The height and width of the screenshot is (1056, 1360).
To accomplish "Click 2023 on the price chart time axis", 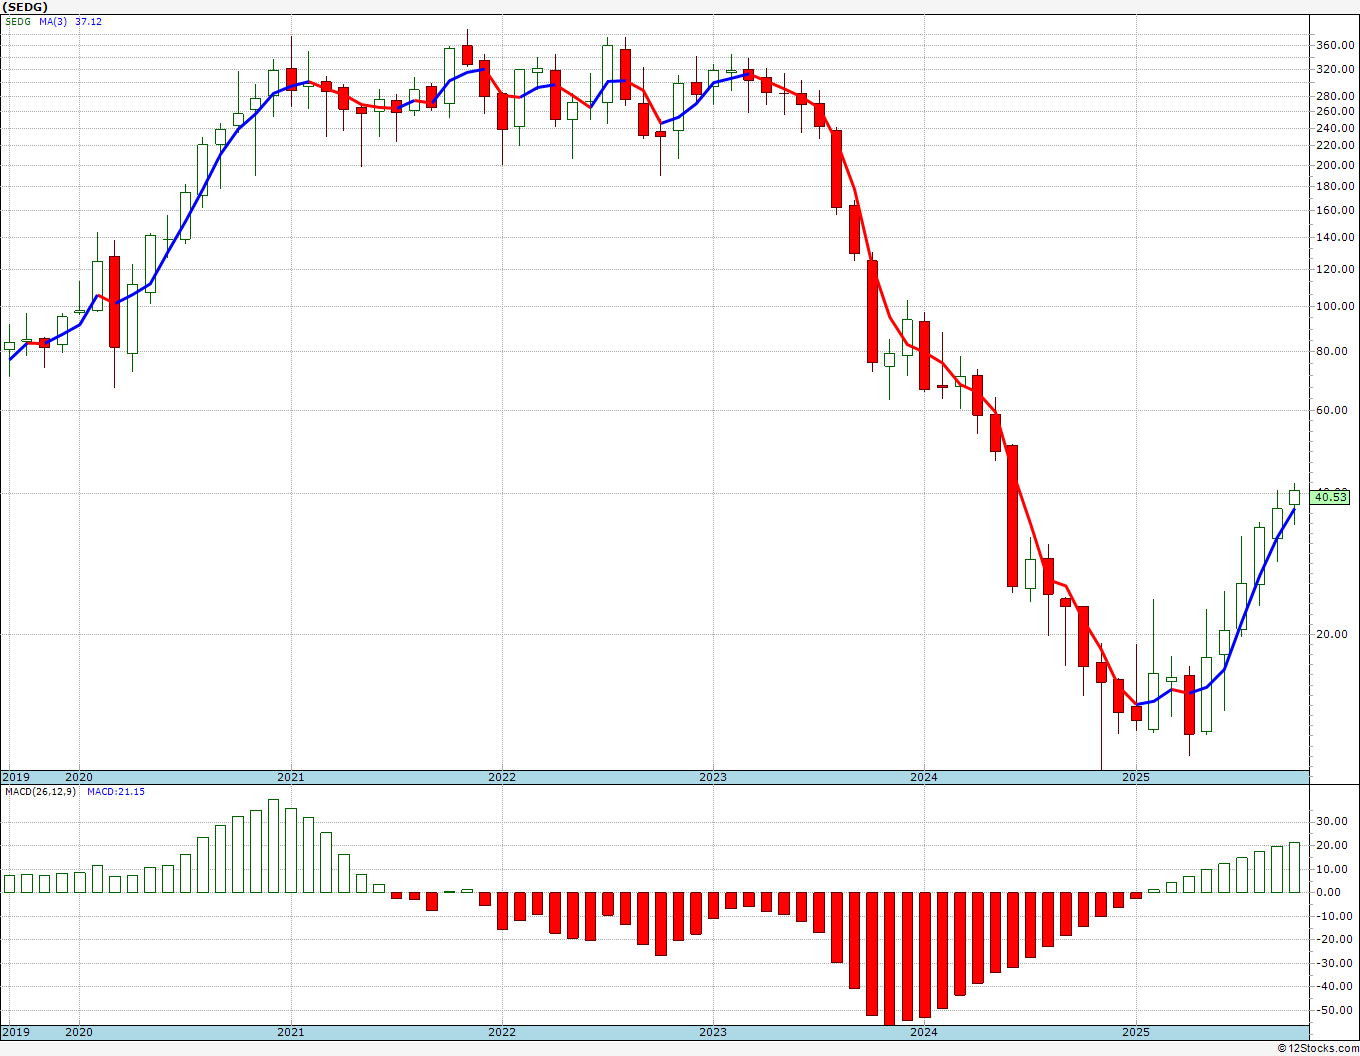I will click(x=713, y=777).
